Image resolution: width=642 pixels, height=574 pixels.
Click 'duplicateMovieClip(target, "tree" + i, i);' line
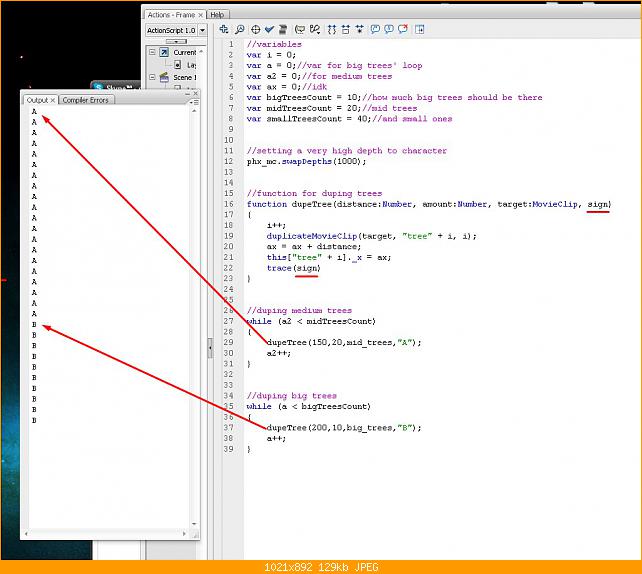tap(371, 236)
